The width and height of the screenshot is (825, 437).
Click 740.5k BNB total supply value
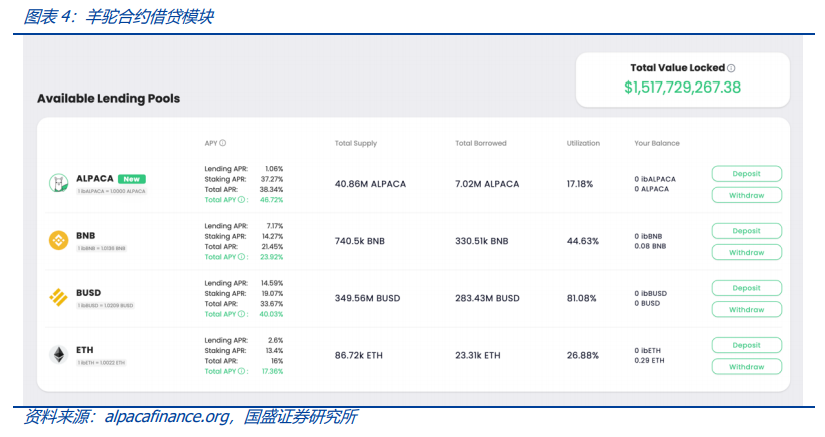(360, 241)
